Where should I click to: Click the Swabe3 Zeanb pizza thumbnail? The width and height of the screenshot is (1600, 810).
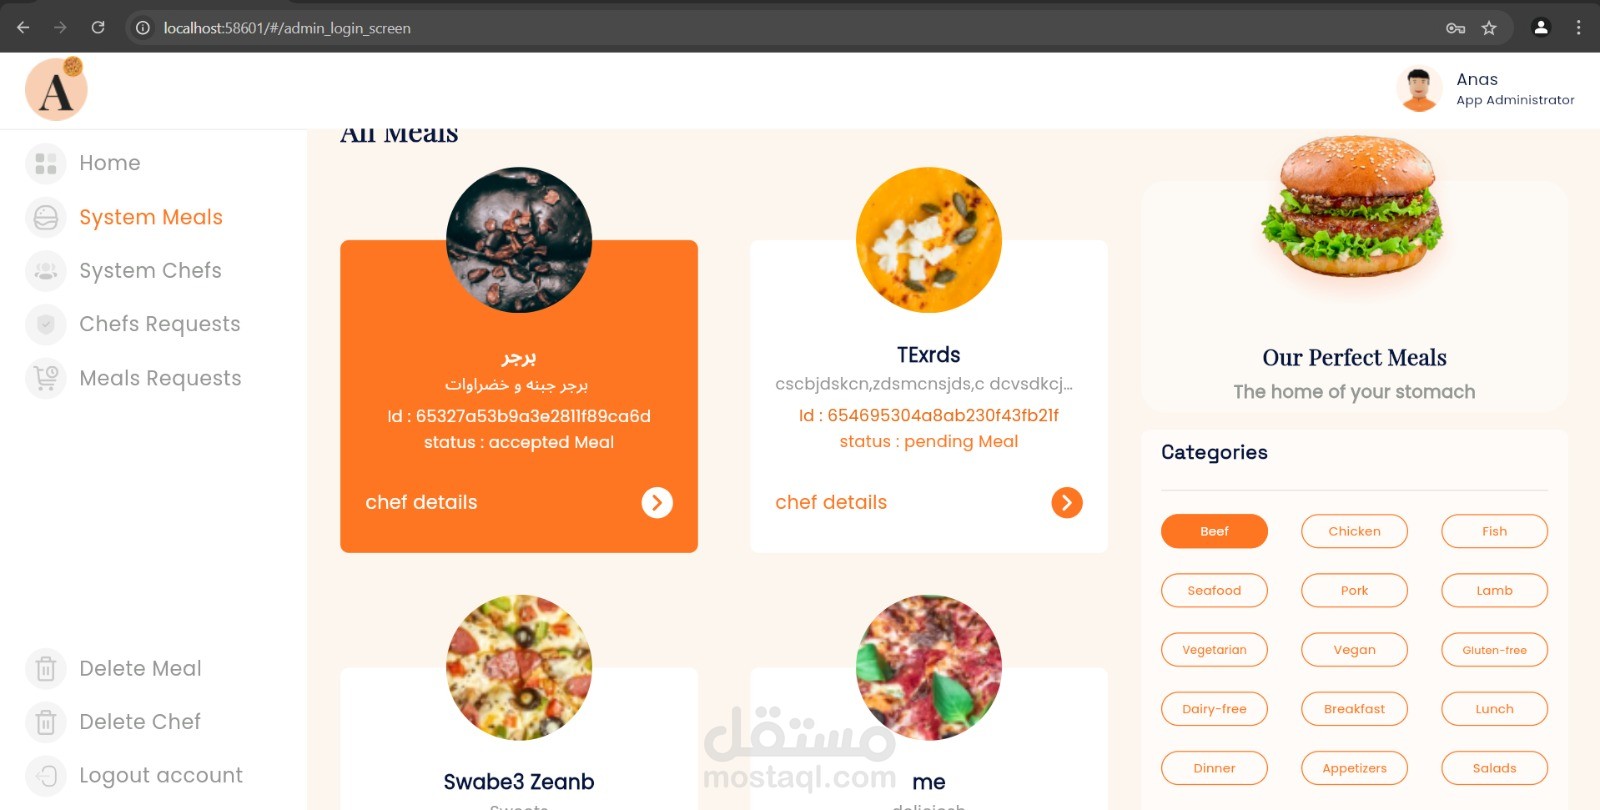tap(519, 667)
